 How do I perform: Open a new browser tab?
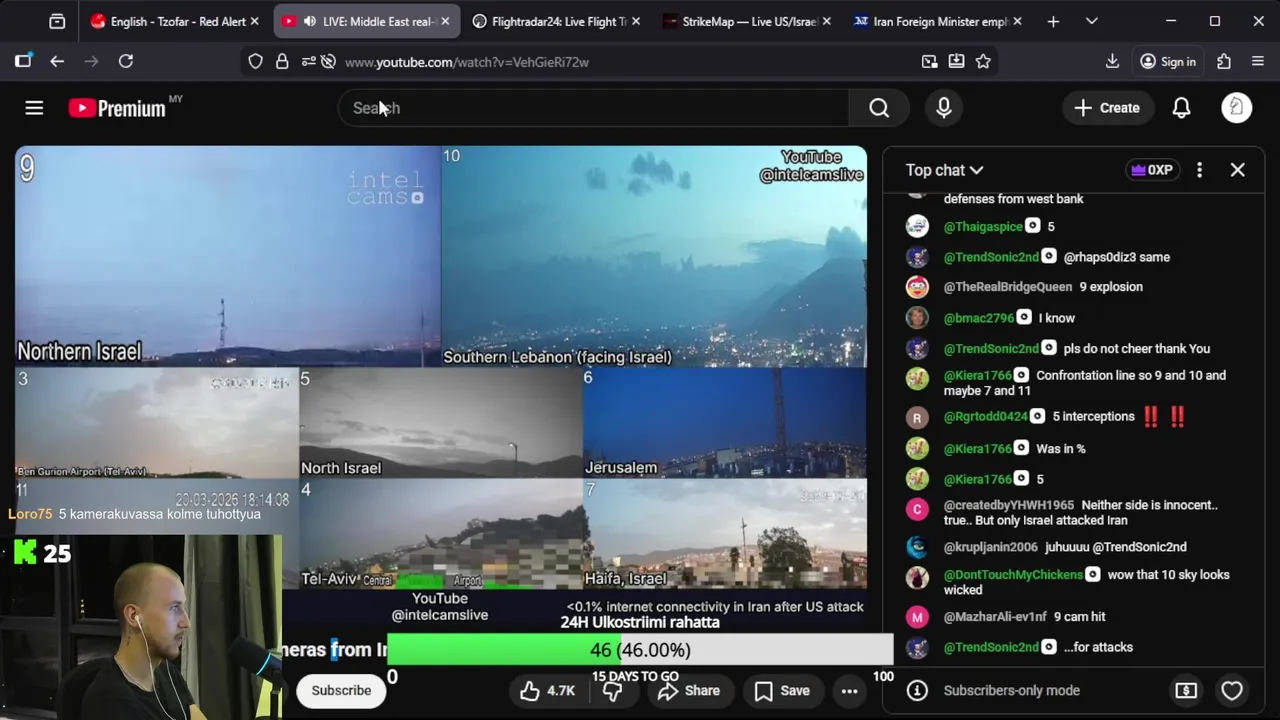pyautogui.click(x=1053, y=21)
